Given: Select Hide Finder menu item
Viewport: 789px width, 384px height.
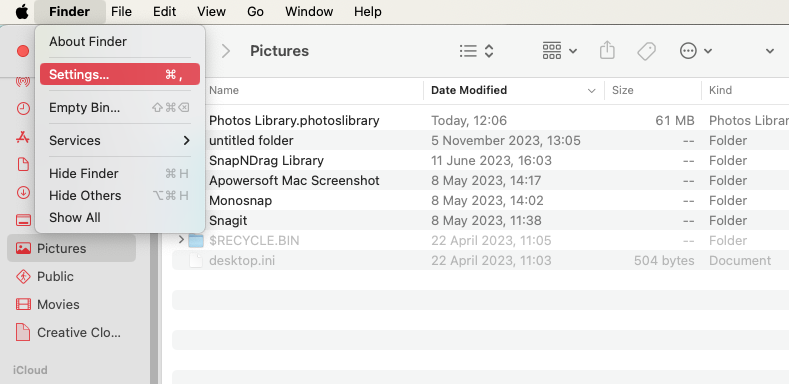Looking at the screenshot, I should tap(120, 174).
